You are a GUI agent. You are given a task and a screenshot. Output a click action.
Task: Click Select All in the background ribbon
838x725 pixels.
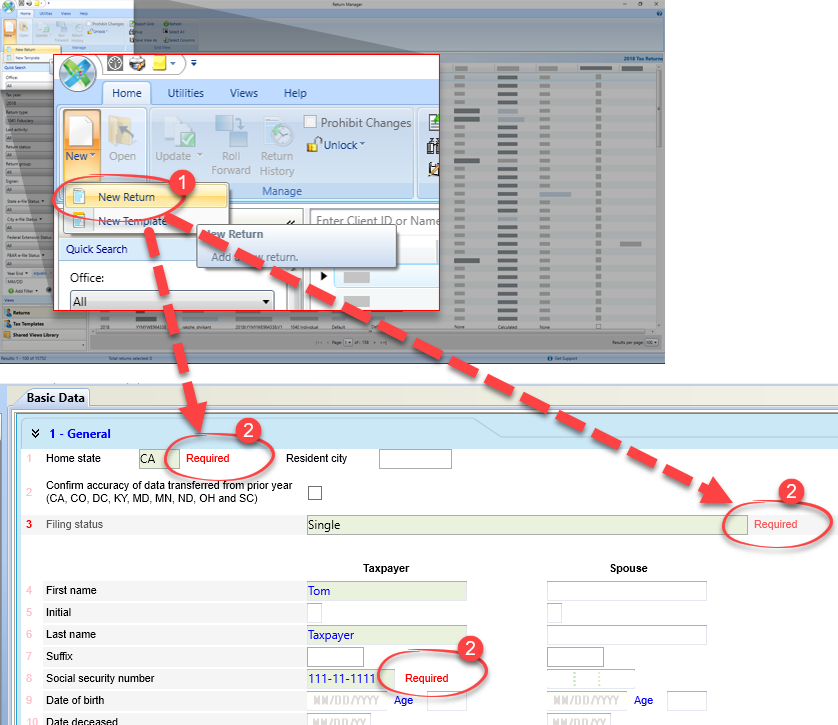click(x=173, y=32)
